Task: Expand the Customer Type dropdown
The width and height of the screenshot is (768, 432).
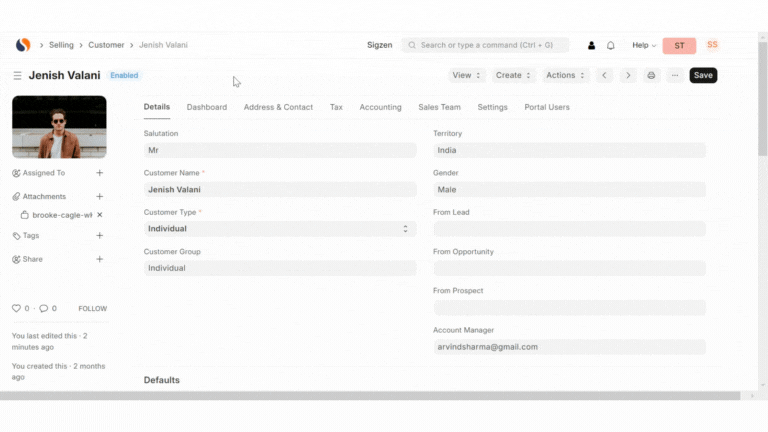Action: coord(280,229)
